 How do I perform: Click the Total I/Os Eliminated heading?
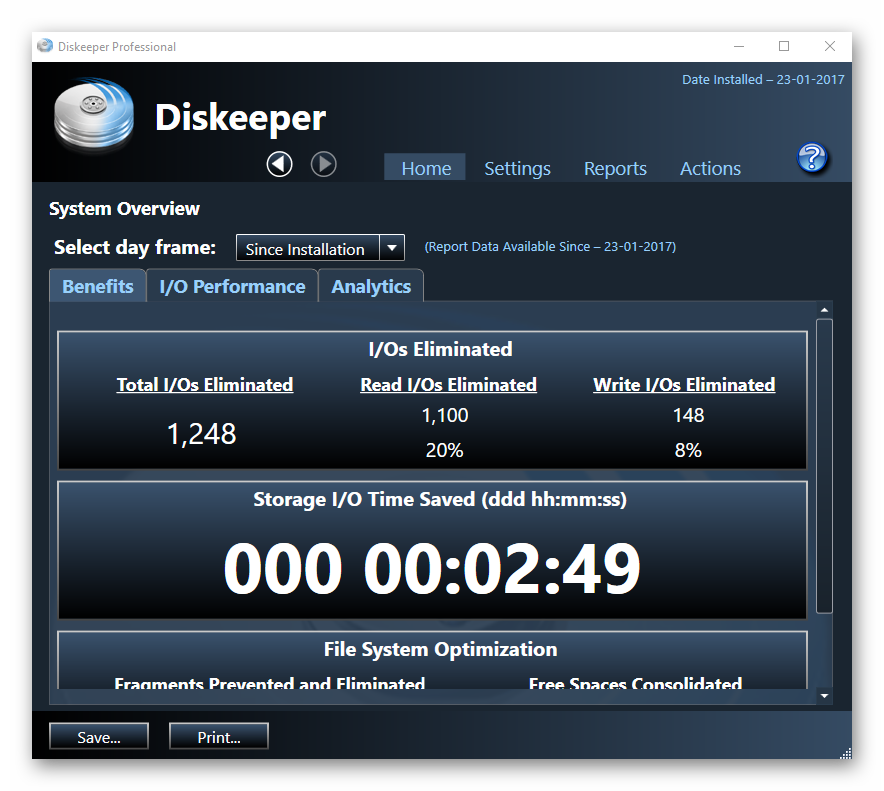(x=205, y=385)
